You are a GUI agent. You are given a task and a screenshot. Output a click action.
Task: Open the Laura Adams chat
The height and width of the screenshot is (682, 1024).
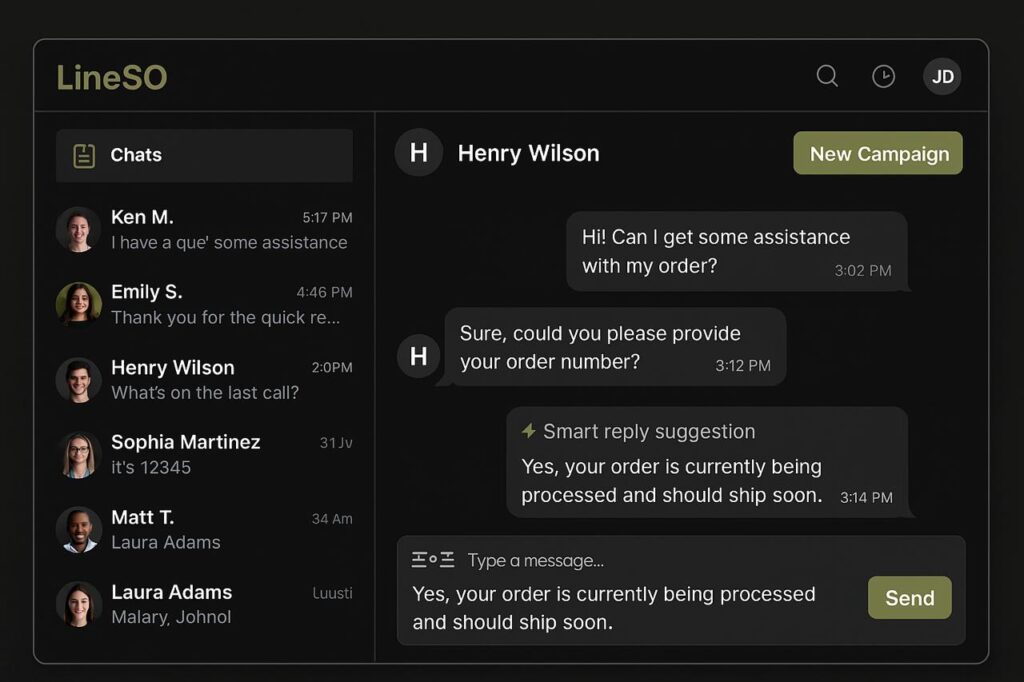click(204, 604)
